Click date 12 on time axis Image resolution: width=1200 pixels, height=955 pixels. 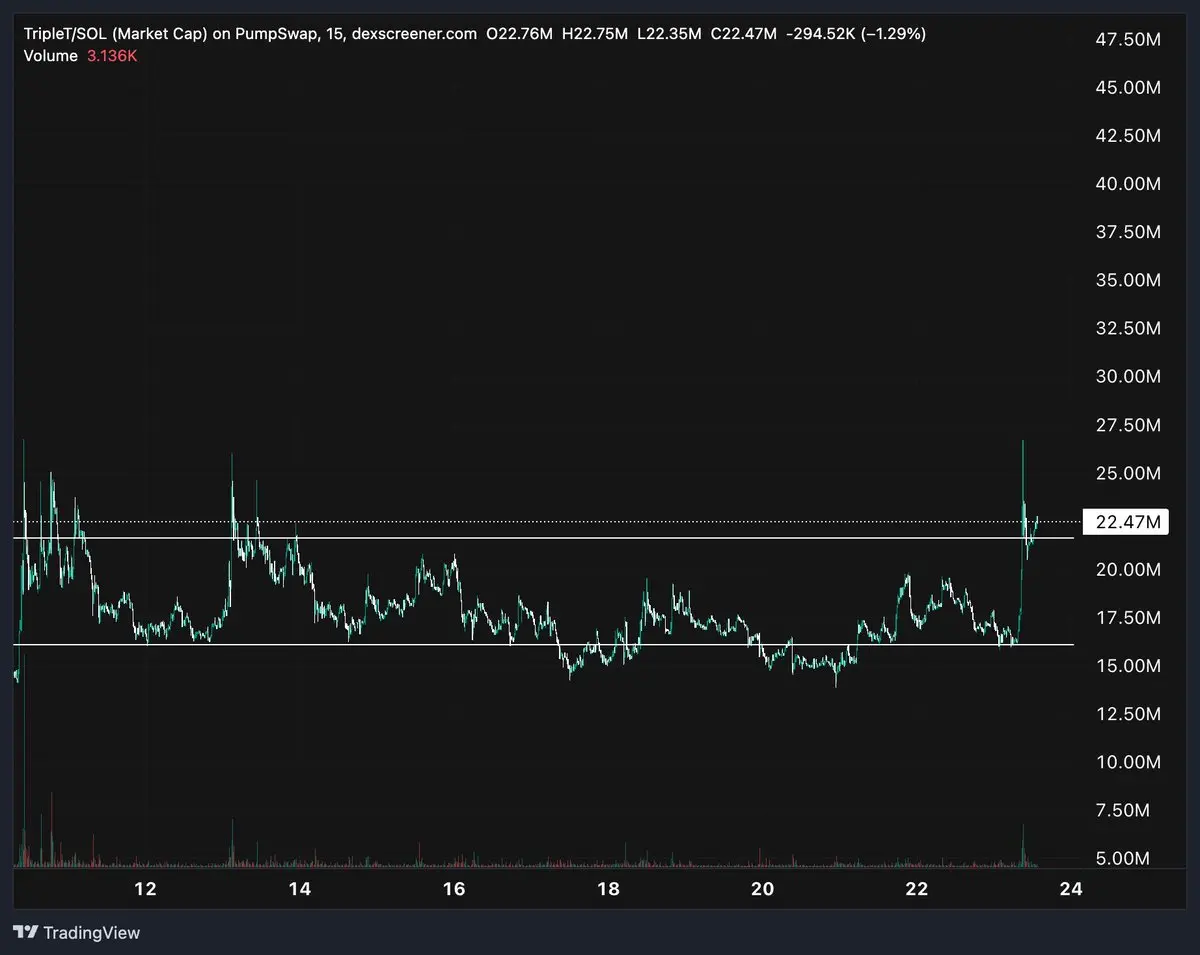pyautogui.click(x=146, y=888)
